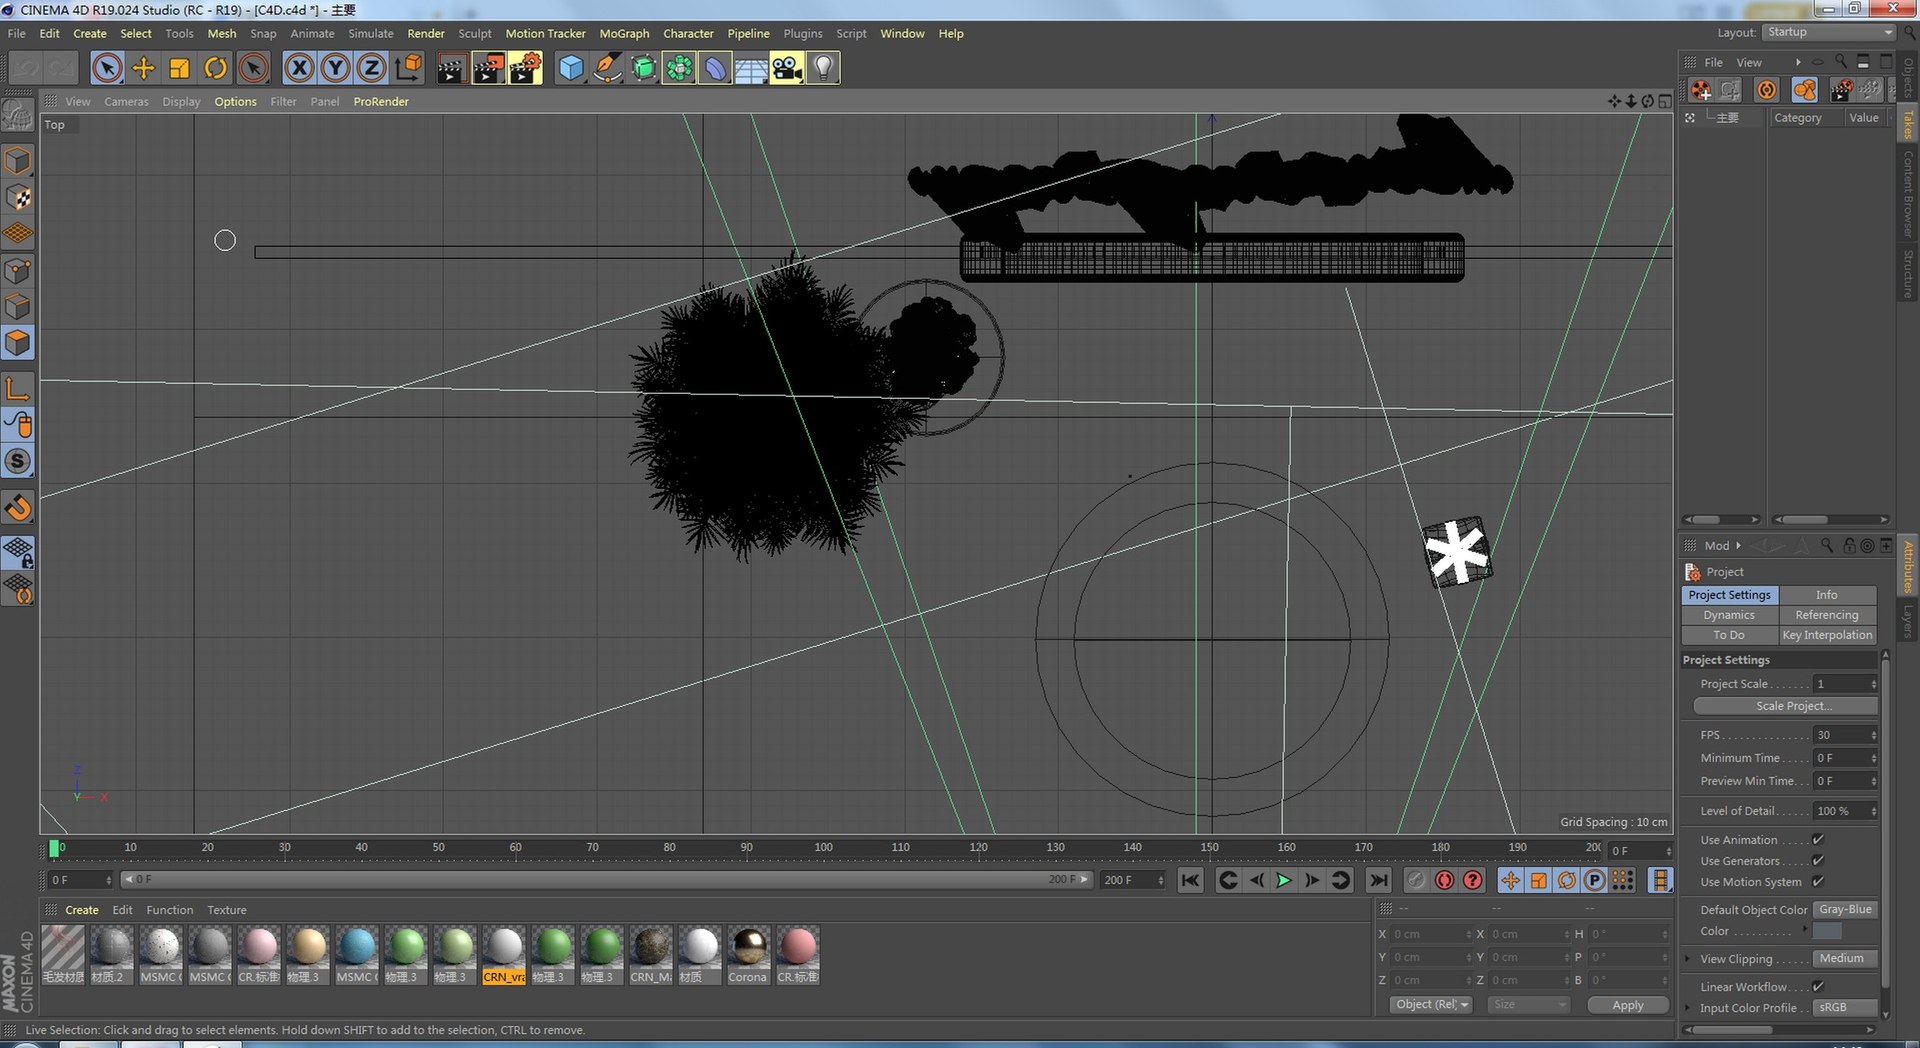
Task: Add a Camera object
Action: point(787,68)
